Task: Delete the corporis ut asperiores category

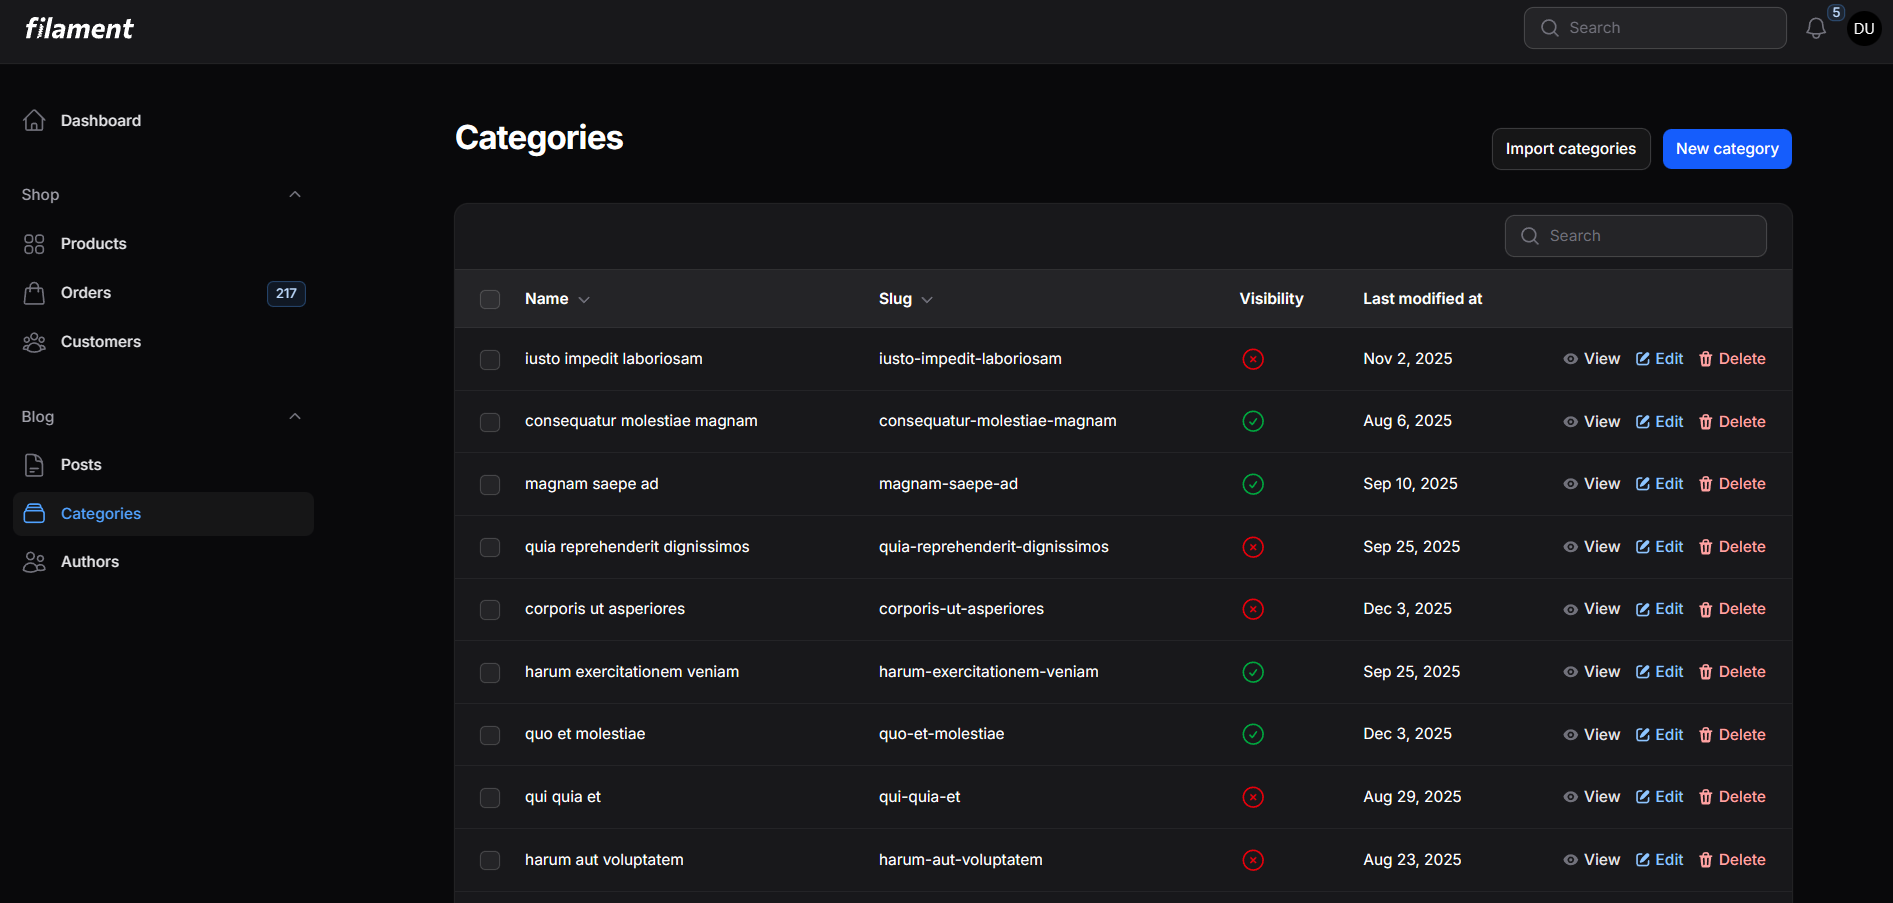Action: [1732, 609]
